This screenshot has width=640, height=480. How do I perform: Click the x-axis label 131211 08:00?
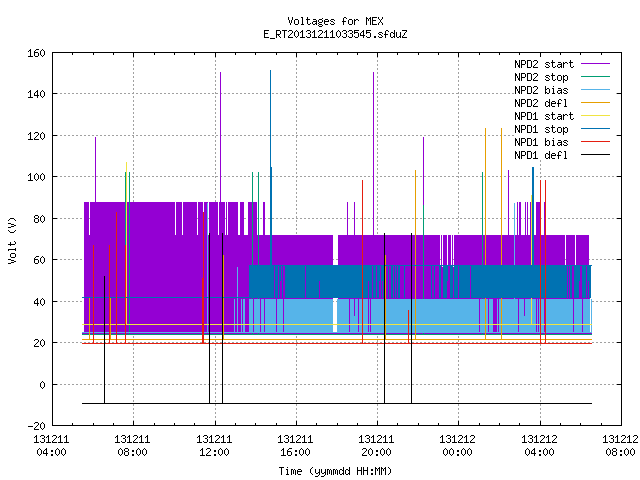pos(132,446)
